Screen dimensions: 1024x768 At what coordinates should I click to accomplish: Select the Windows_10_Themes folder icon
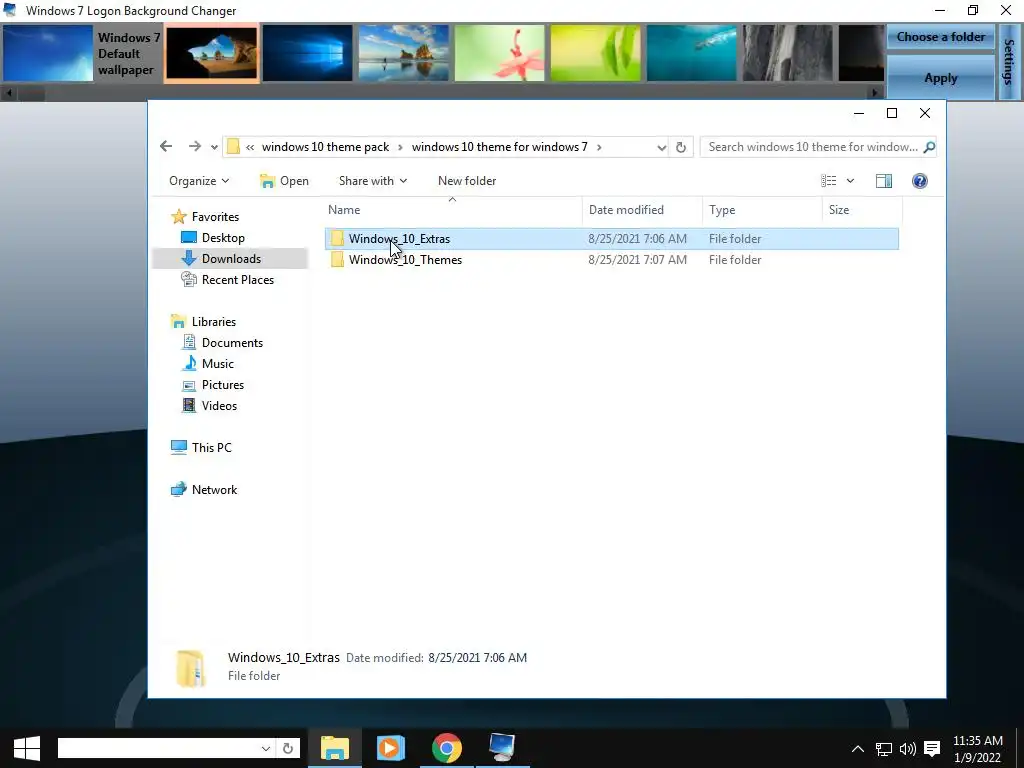(x=337, y=259)
